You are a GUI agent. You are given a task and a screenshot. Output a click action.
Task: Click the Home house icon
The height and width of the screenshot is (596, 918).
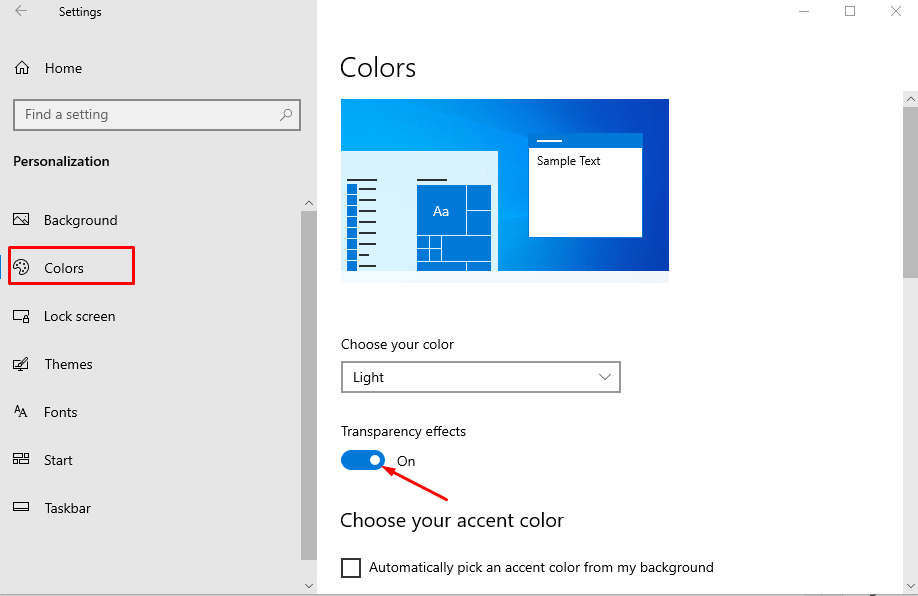click(x=22, y=68)
